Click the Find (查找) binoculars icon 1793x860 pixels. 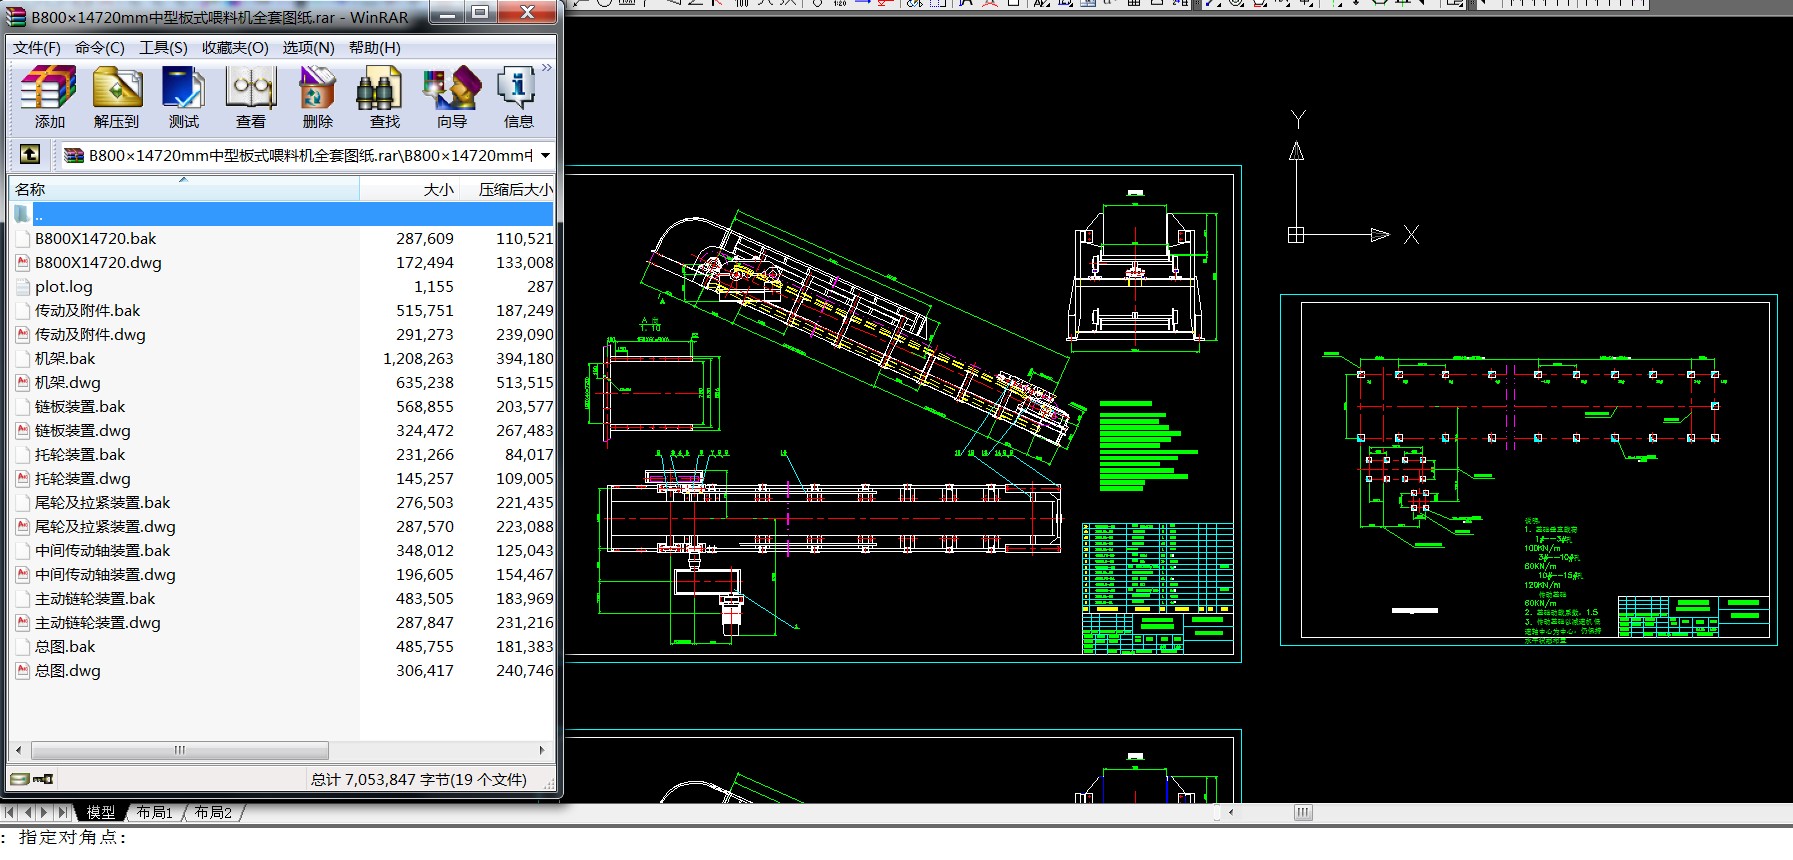click(384, 97)
